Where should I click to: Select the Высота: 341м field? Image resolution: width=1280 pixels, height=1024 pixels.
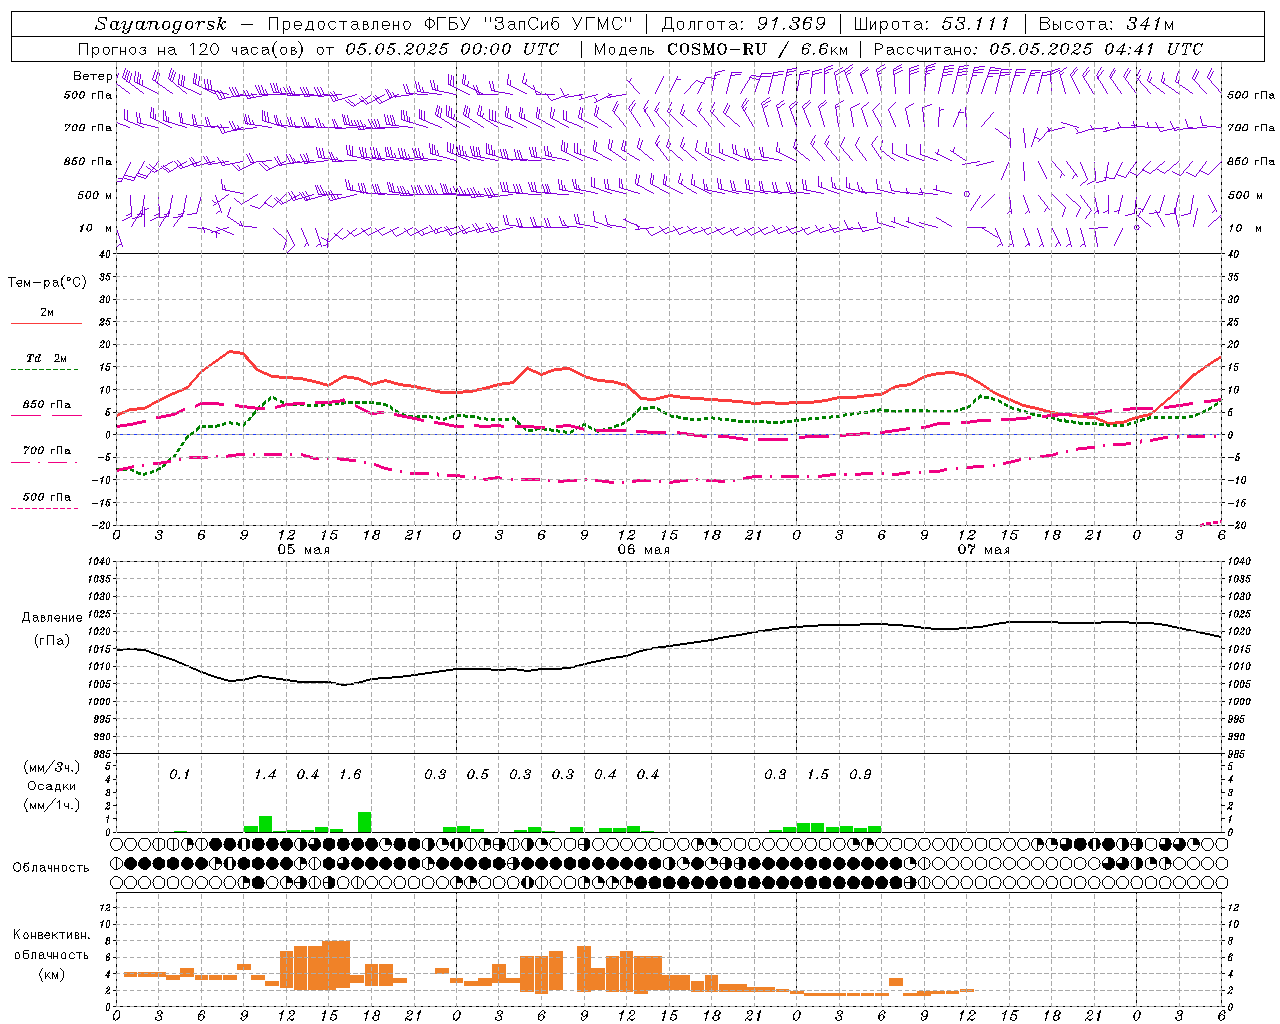[x=1106, y=24]
